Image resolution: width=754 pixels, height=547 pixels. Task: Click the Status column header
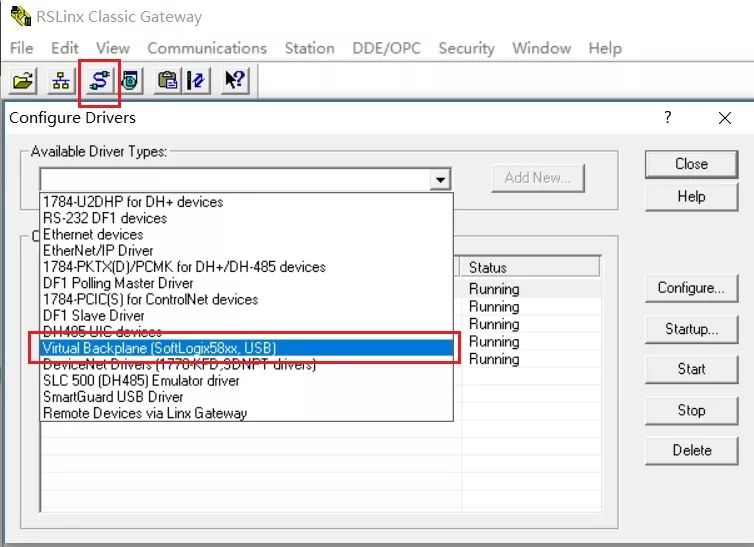coord(531,267)
